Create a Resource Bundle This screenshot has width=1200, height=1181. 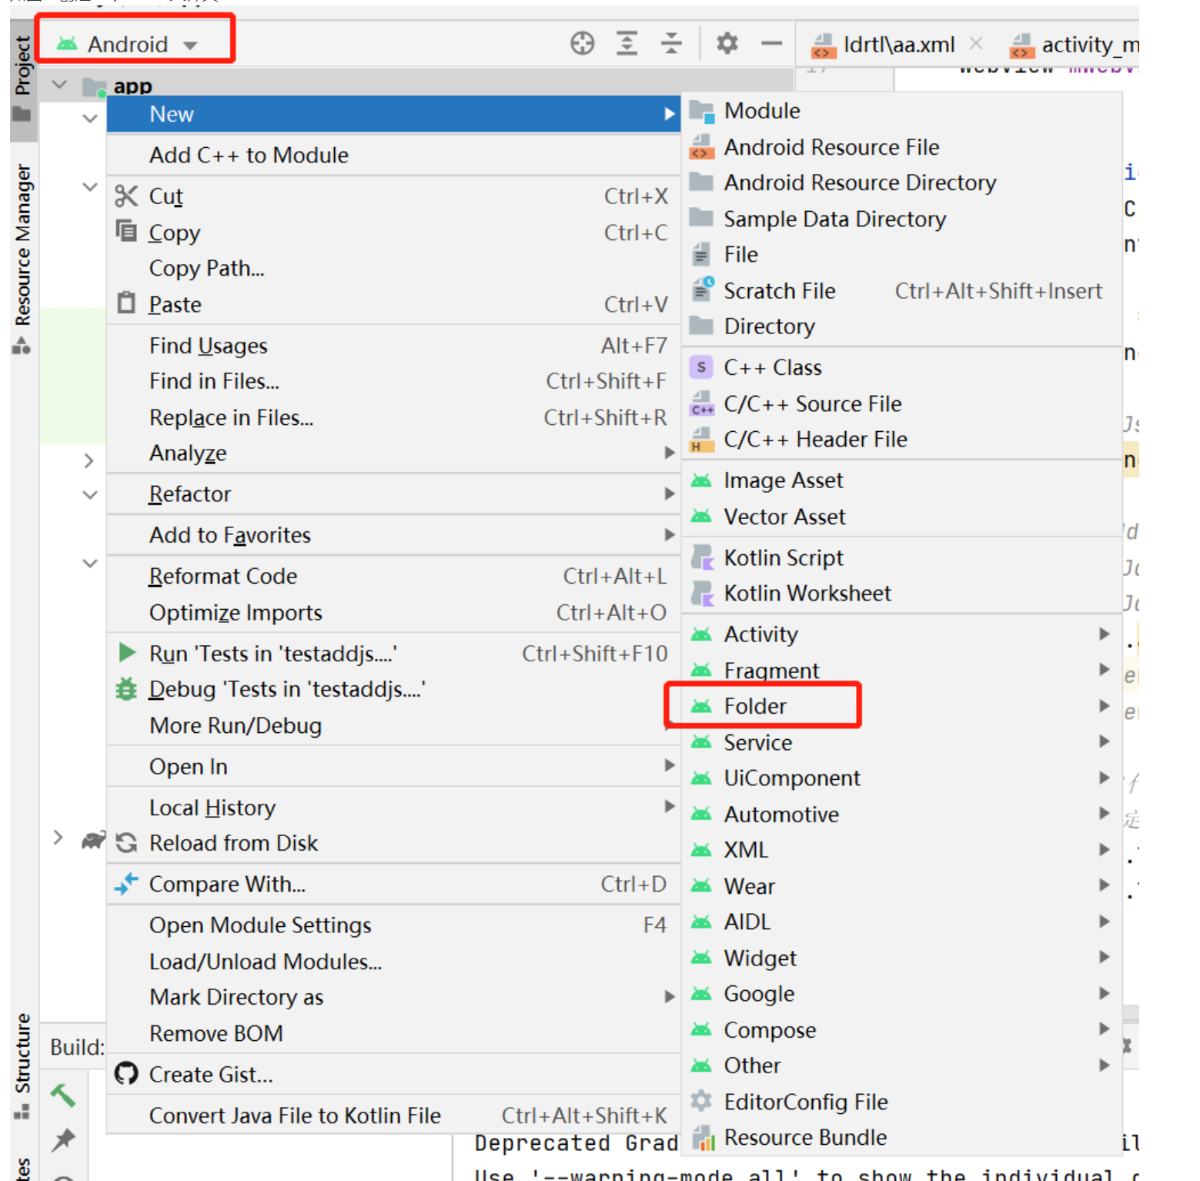click(x=902, y=1137)
